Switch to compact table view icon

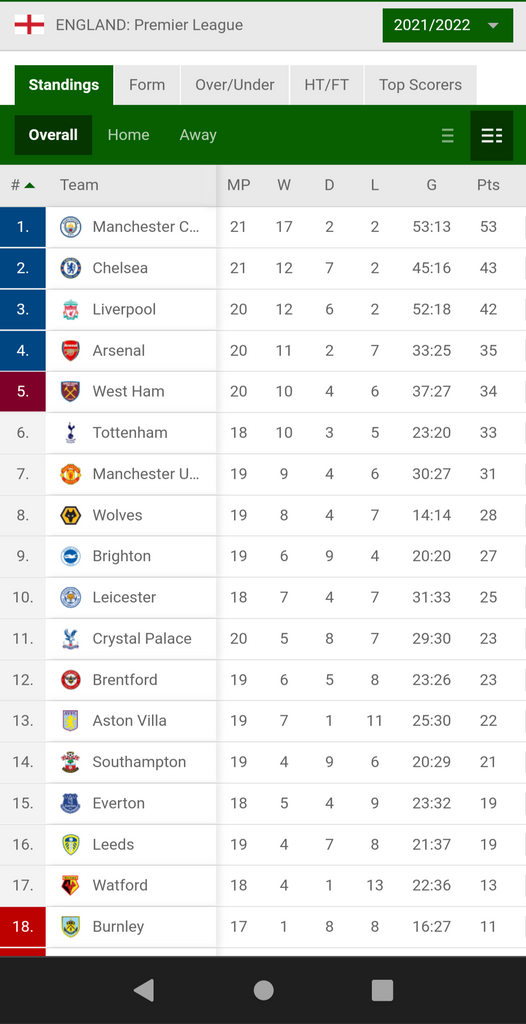[x=448, y=135]
